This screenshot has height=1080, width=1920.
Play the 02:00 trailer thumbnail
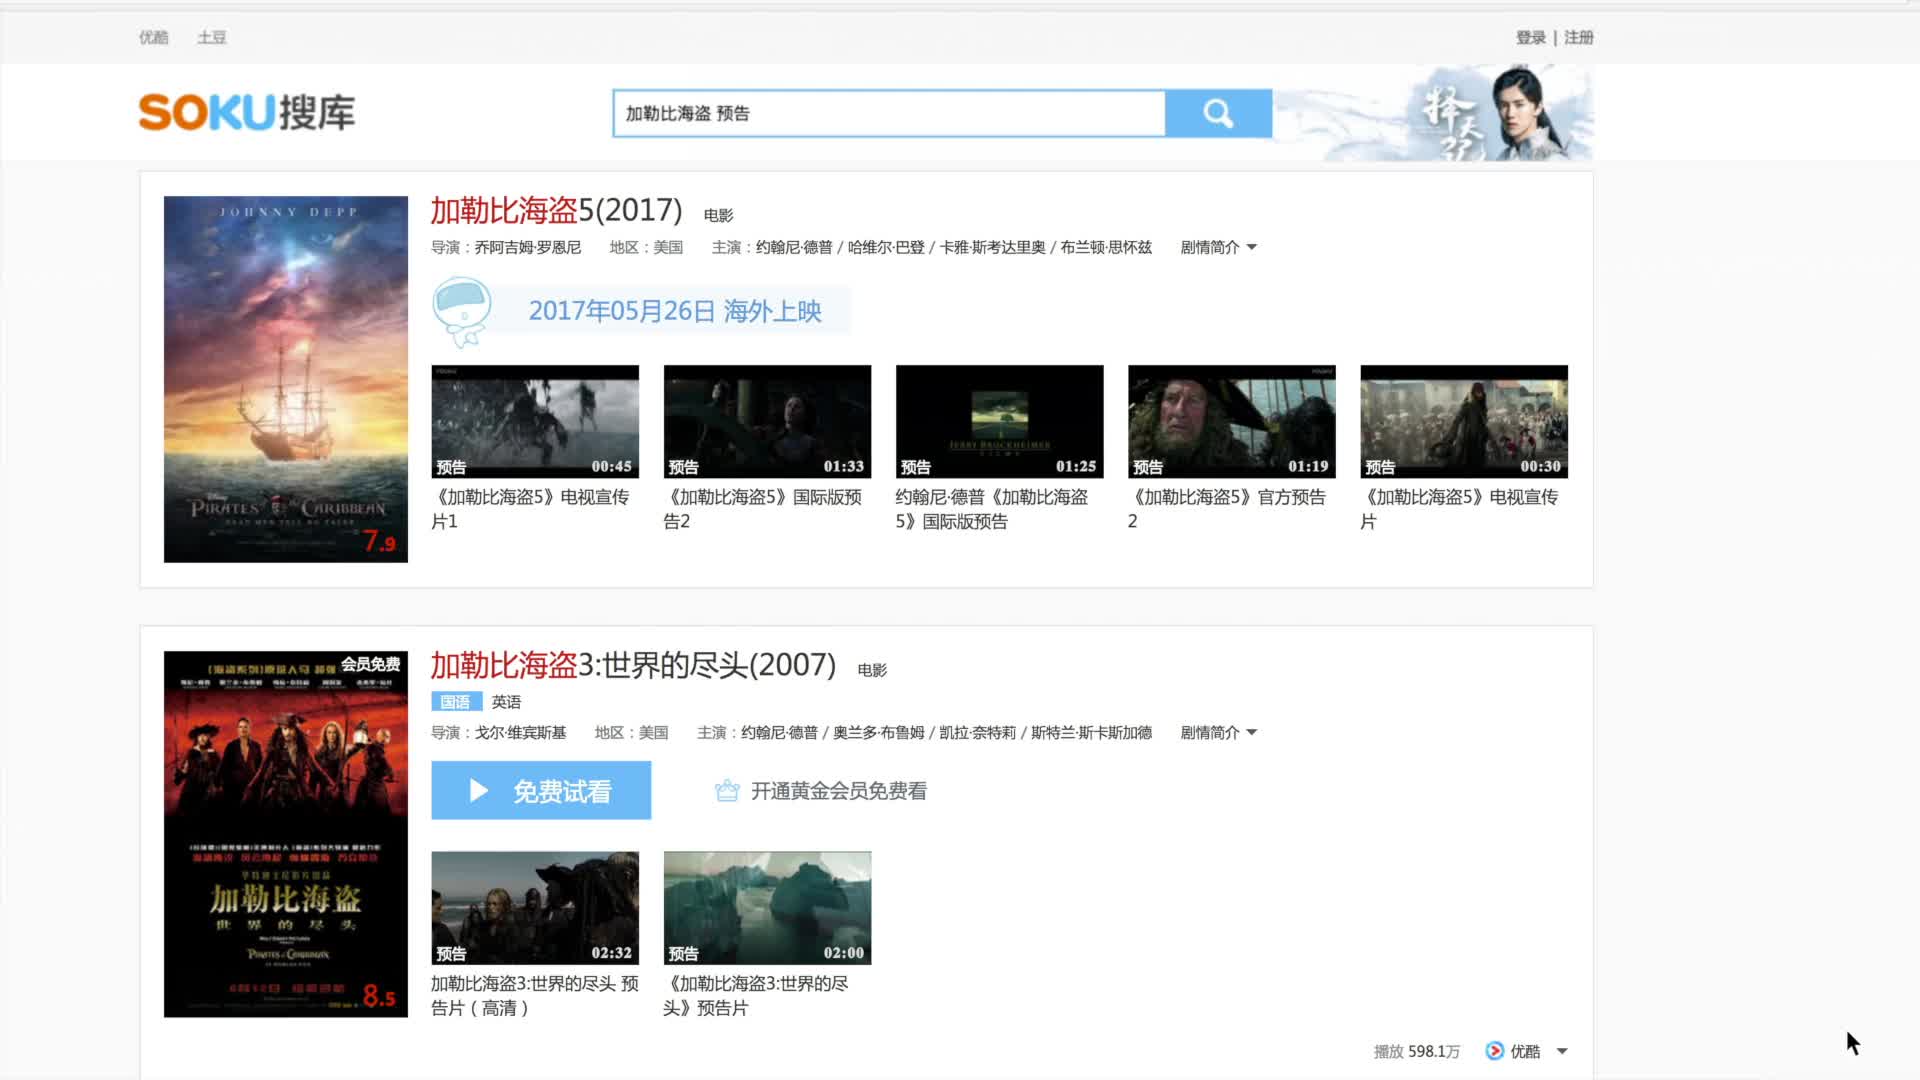click(767, 908)
